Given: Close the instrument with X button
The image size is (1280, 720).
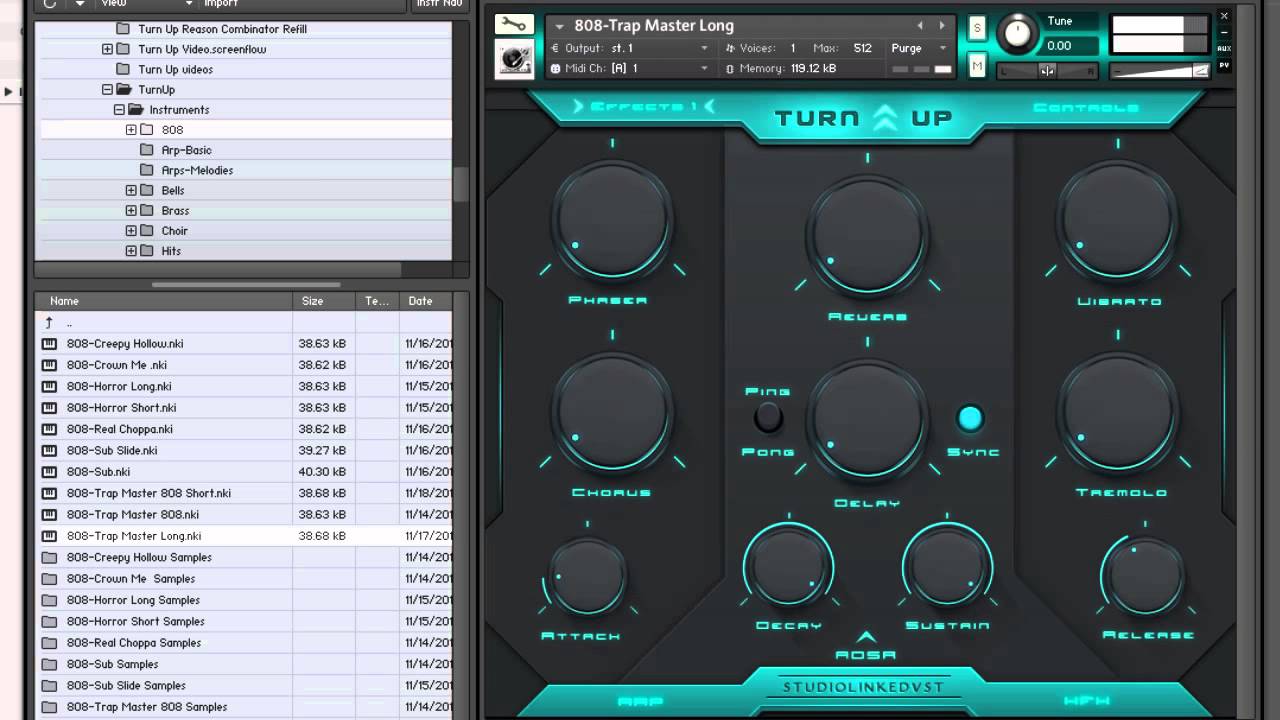Looking at the screenshot, I should tap(1224, 17).
